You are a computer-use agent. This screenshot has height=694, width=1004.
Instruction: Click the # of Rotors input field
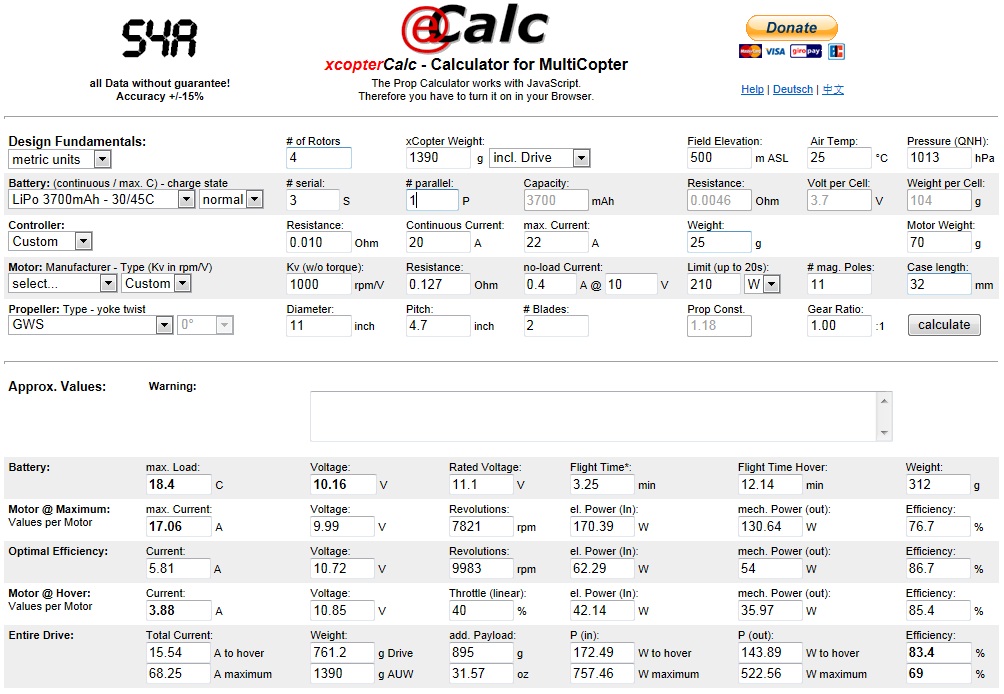[x=319, y=158]
